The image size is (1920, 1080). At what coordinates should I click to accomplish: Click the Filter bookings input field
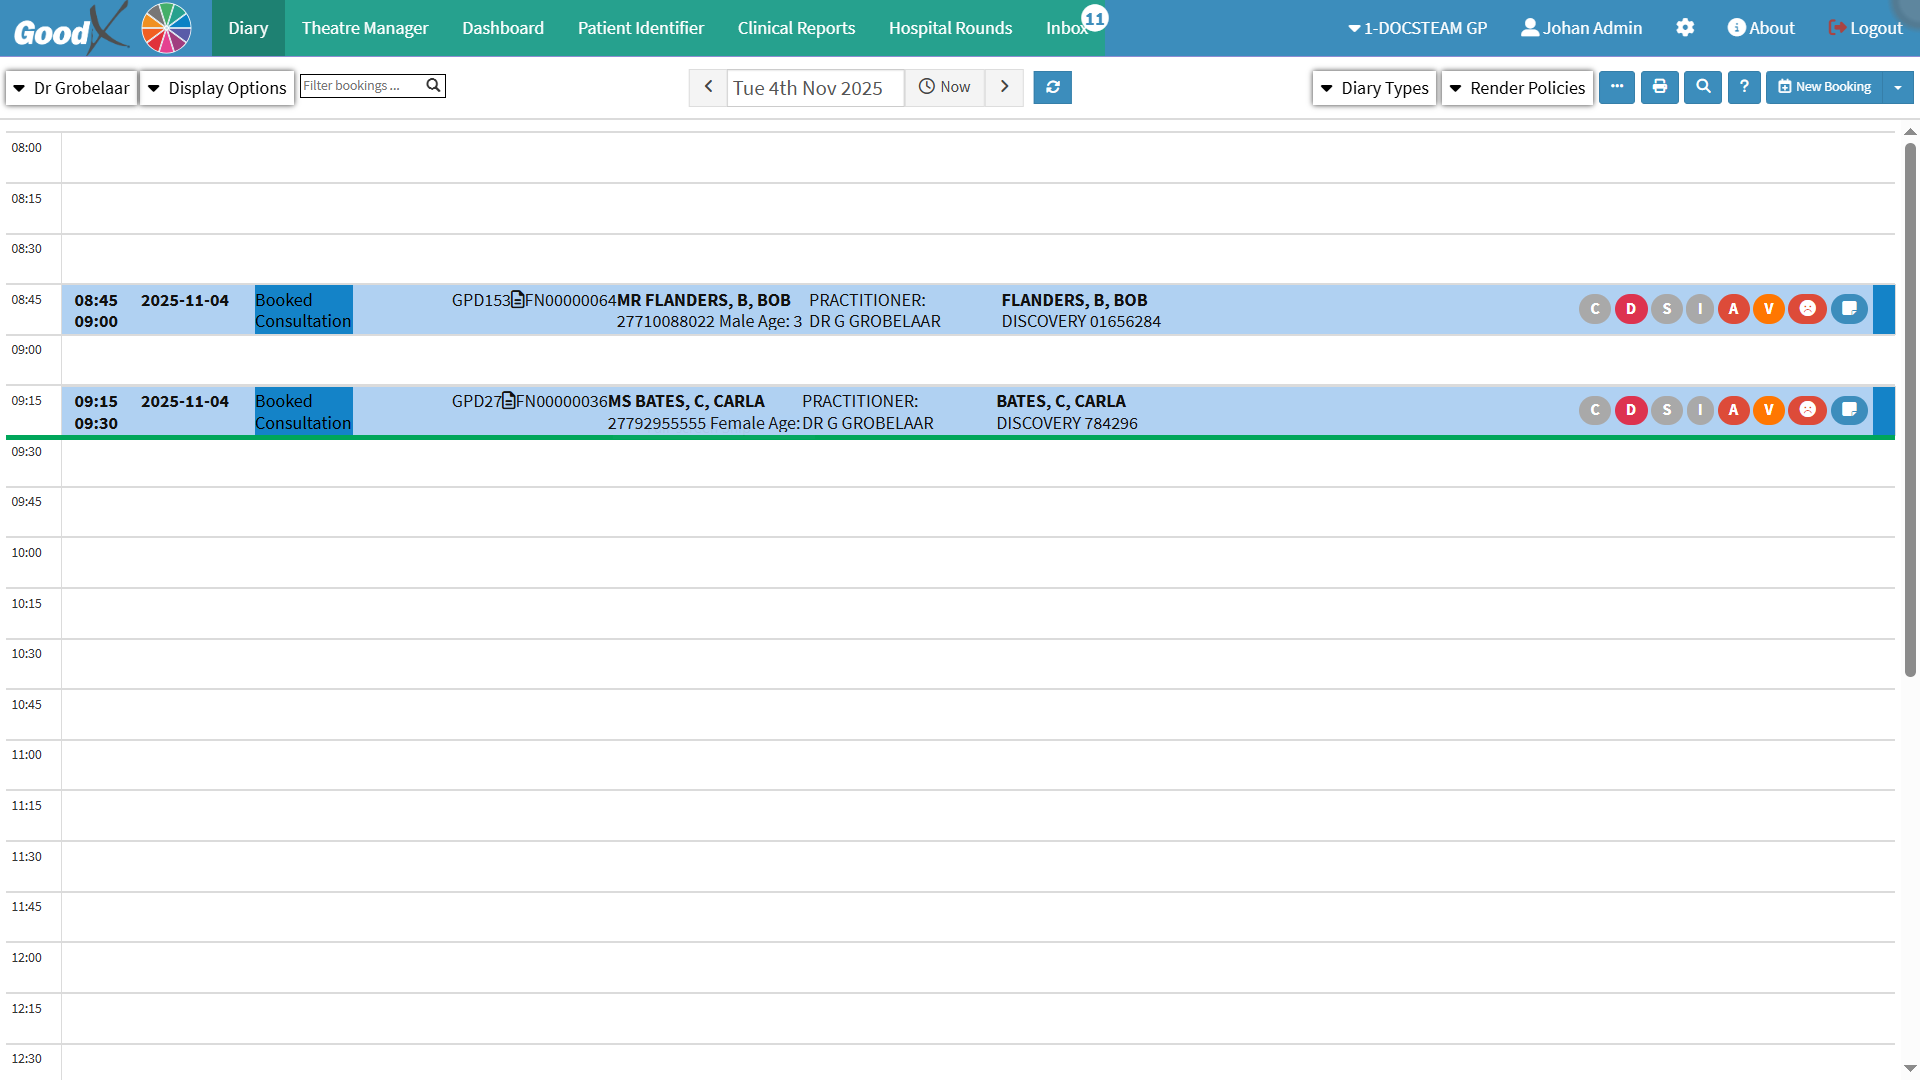361,86
